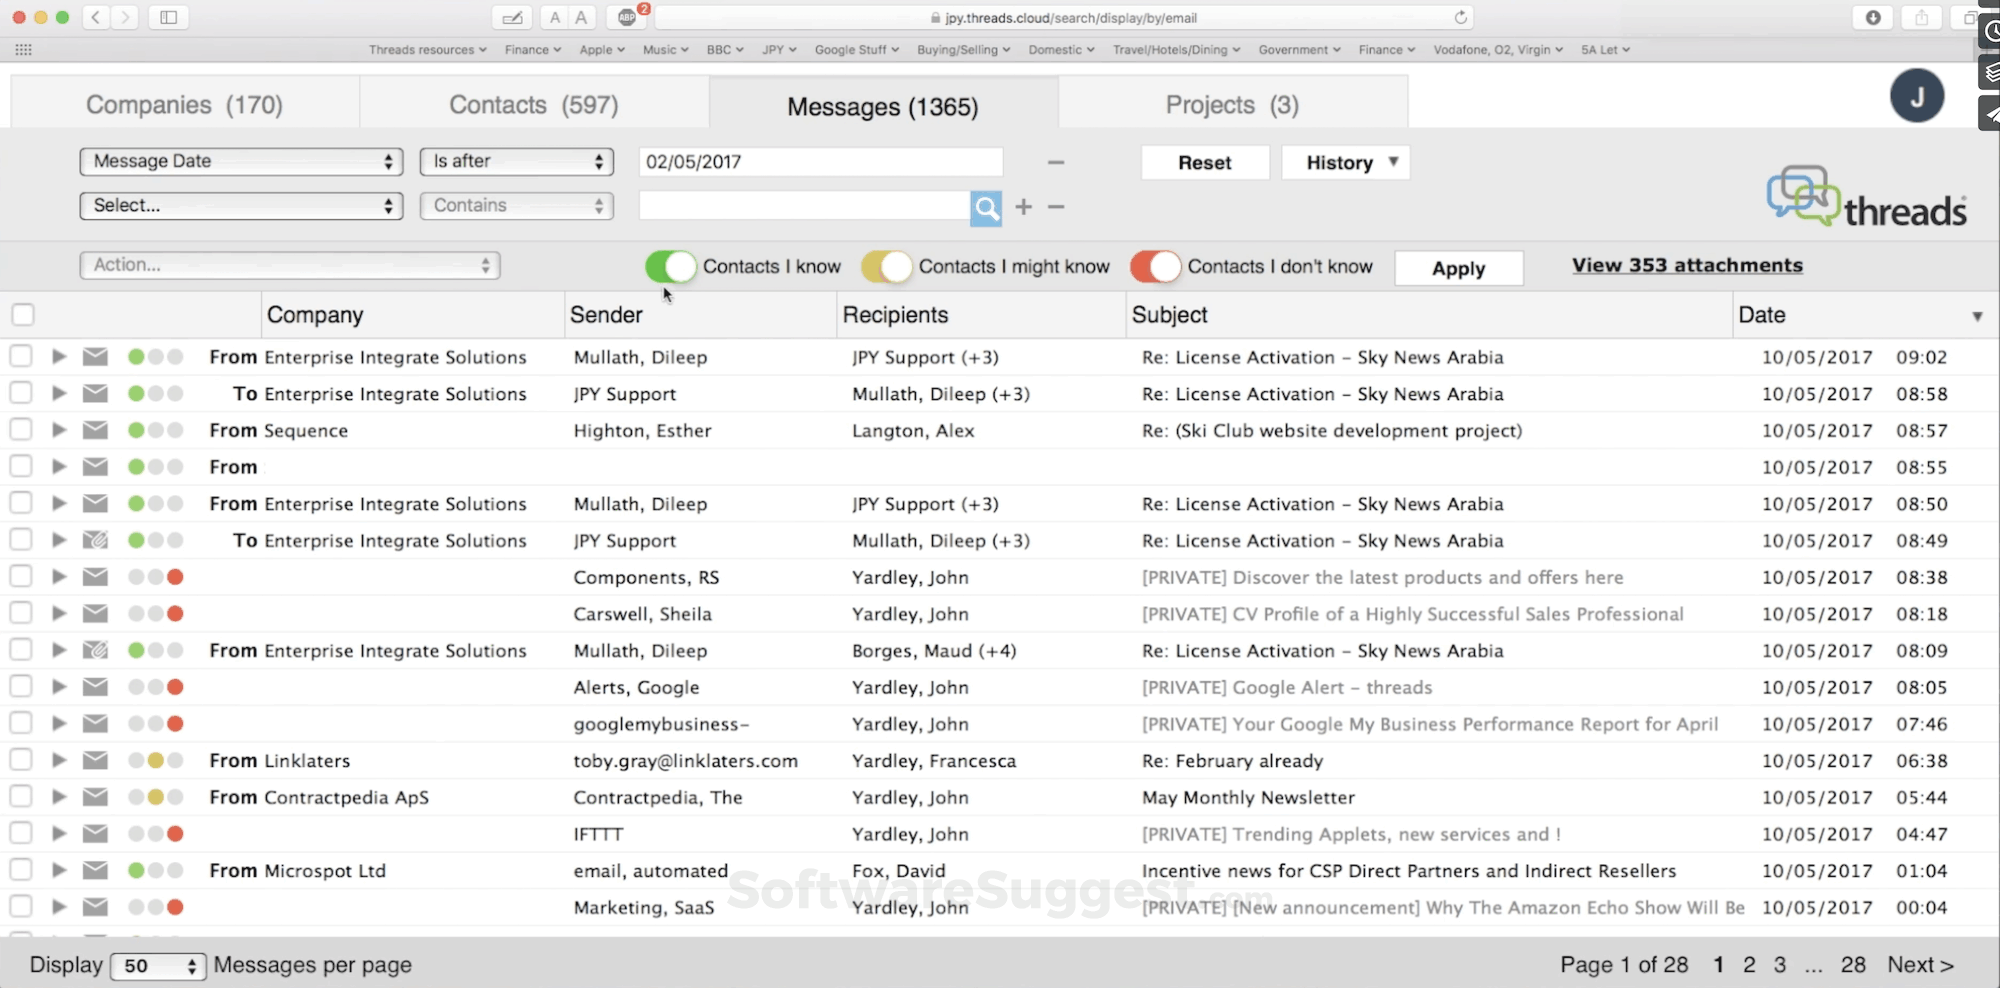Click the plus icon to add a filter condition
Viewport: 2000px width, 988px height.
pyautogui.click(x=1023, y=207)
